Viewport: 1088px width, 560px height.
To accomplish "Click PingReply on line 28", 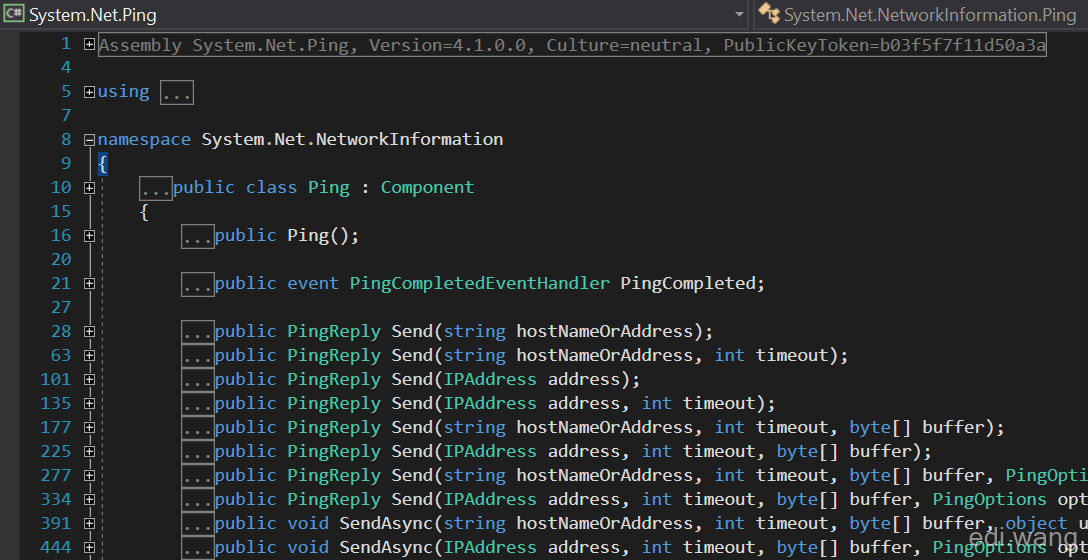I will coord(334,331).
